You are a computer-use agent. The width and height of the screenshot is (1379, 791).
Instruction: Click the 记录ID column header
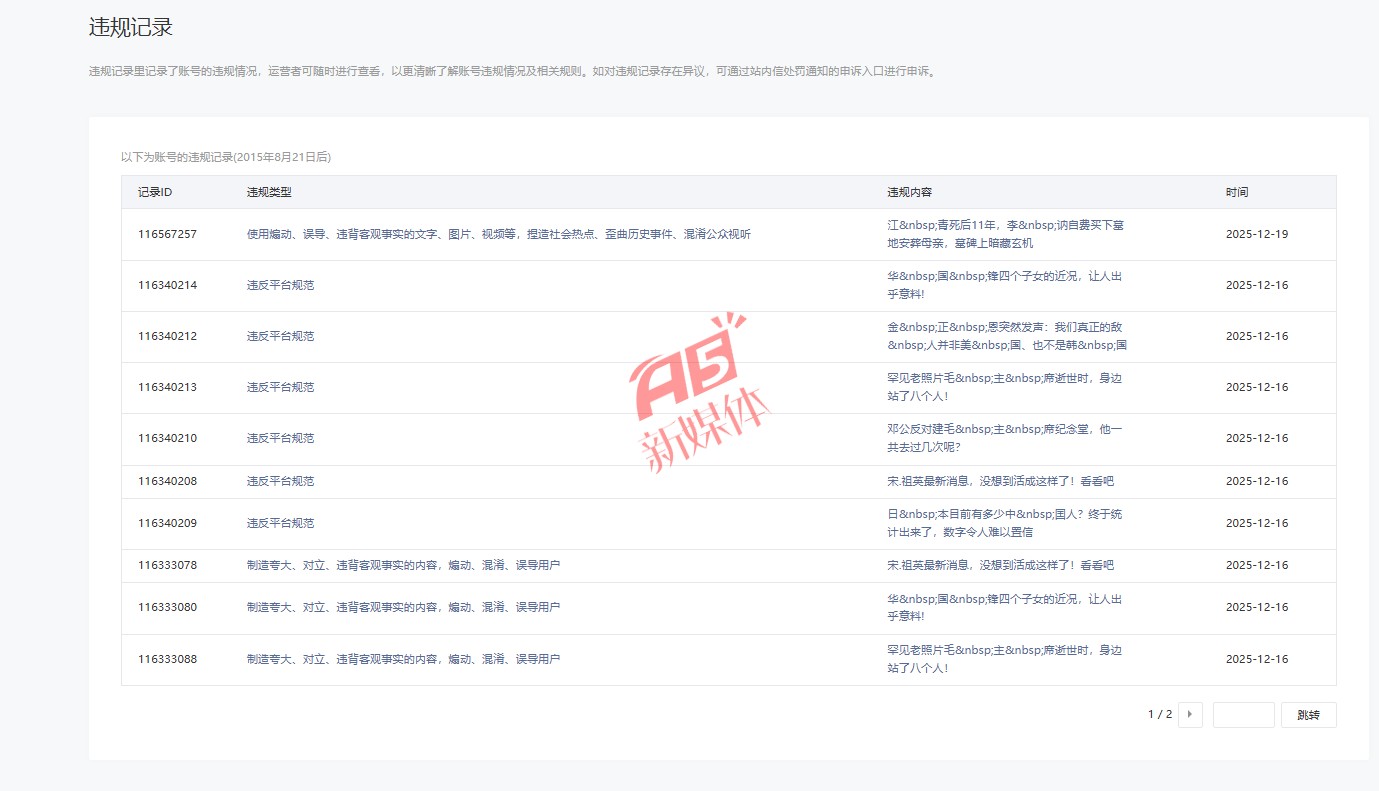click(155, 192)
